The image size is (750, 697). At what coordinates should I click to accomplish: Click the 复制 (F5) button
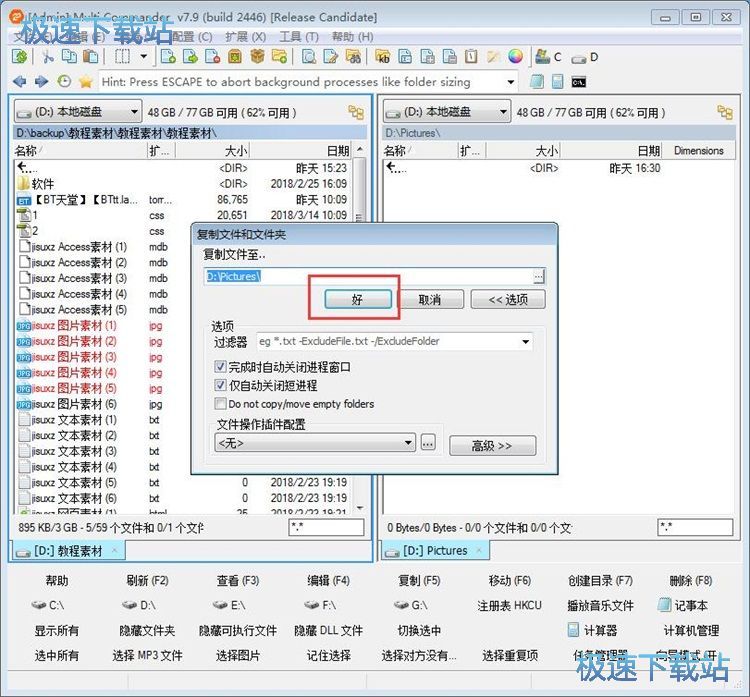pyautogui.click(x=419, y=581)
